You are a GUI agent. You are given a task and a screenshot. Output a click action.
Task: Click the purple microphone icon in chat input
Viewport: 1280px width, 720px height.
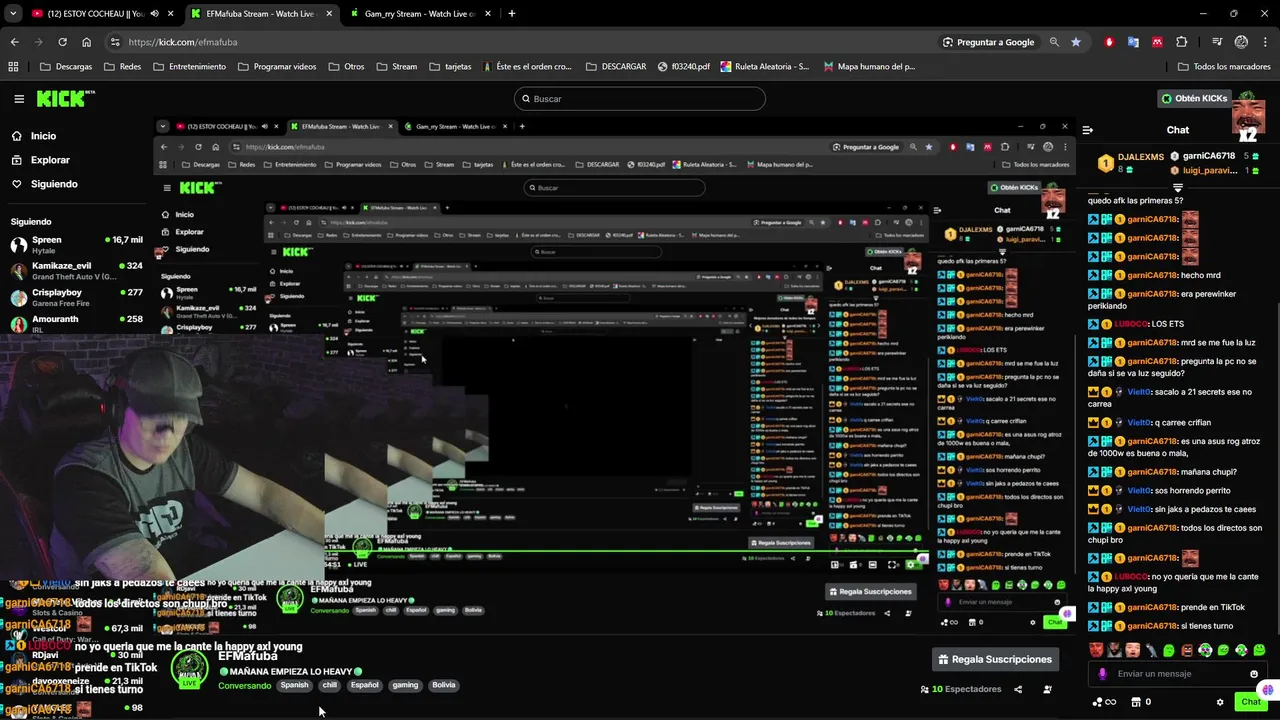1102,674
